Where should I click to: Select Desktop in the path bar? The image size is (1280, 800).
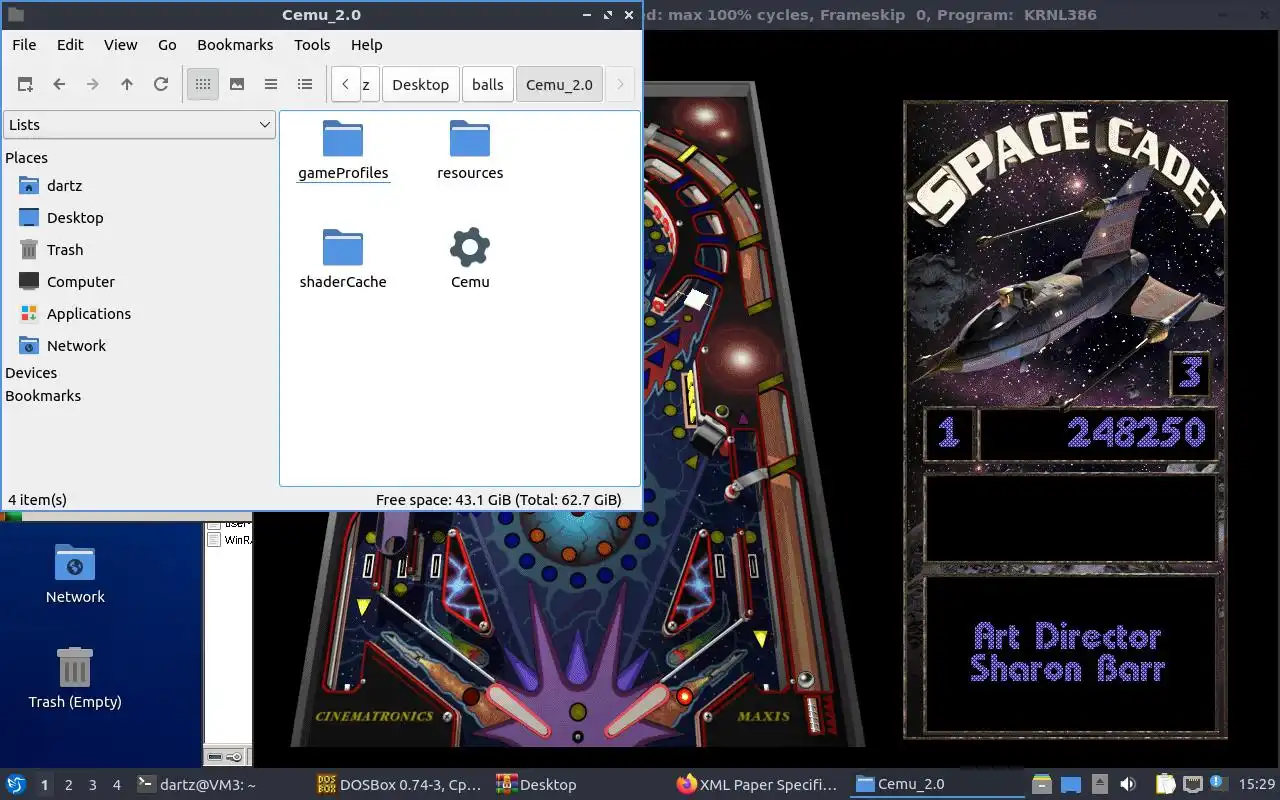point(420,85)
